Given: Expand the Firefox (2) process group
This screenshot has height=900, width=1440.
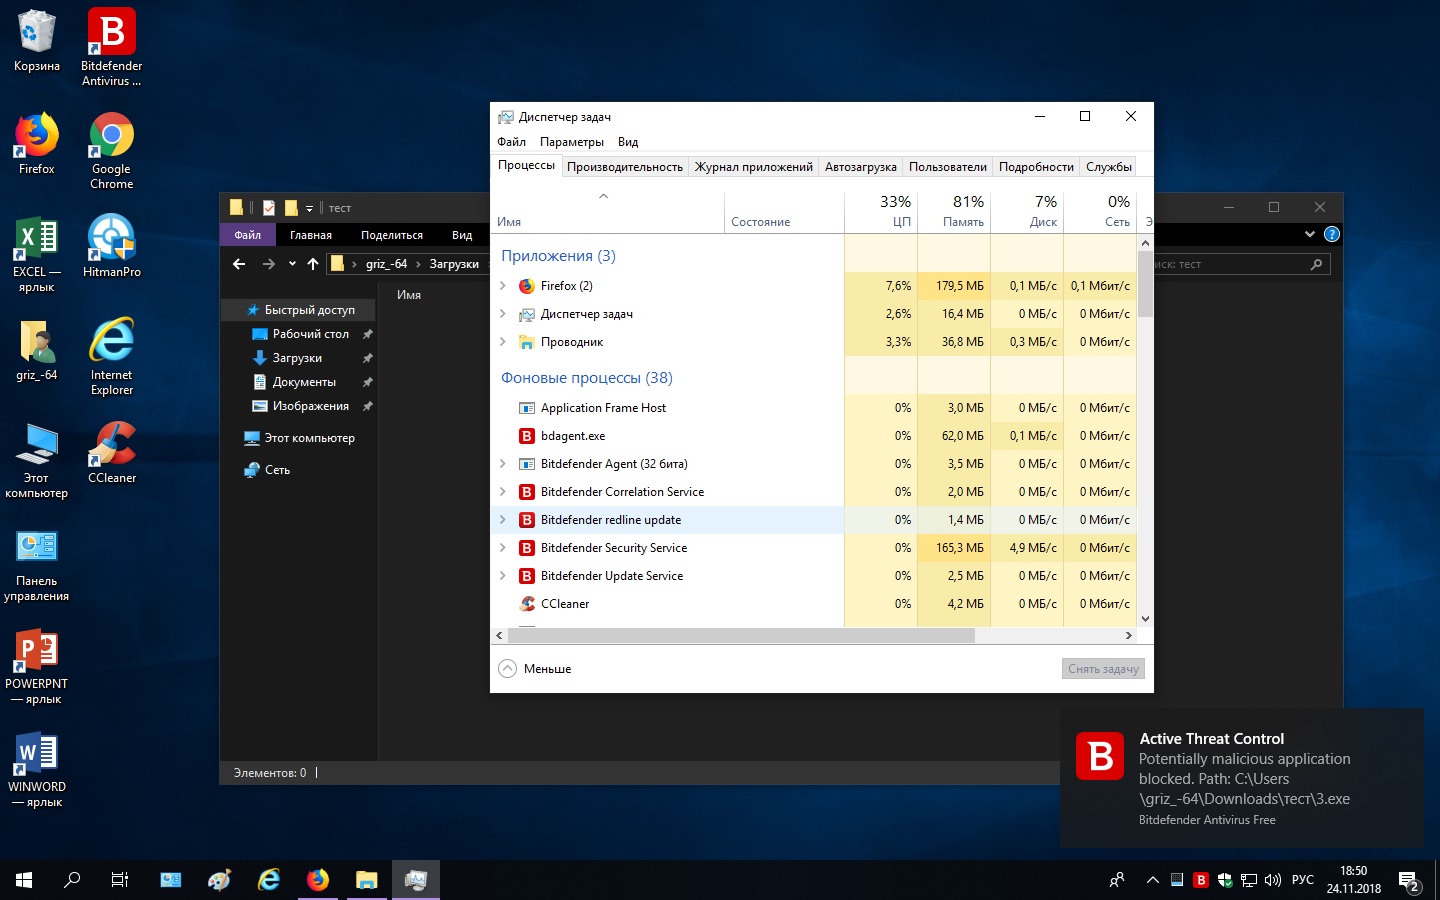Looking at the screenshot, I should [x=503, y=286].
